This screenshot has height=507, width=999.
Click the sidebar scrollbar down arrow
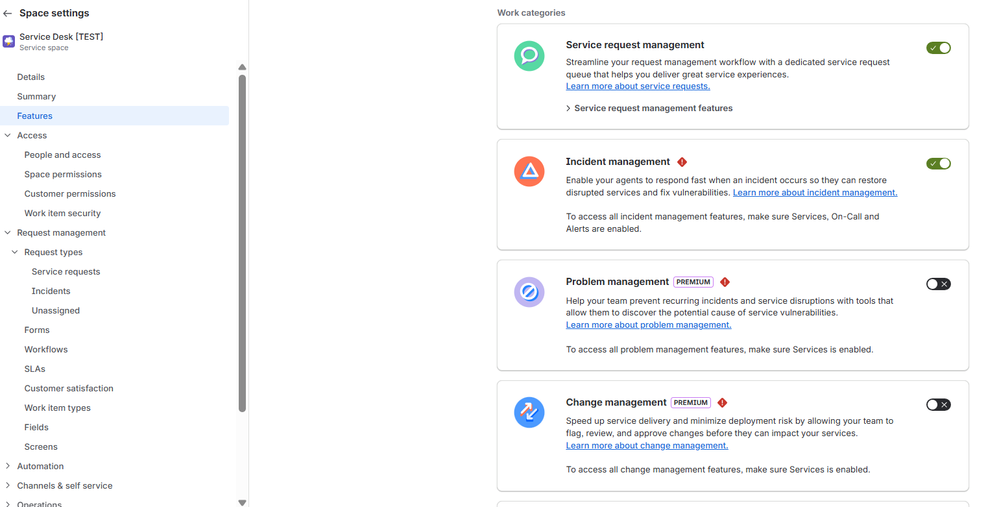[242, 503]
